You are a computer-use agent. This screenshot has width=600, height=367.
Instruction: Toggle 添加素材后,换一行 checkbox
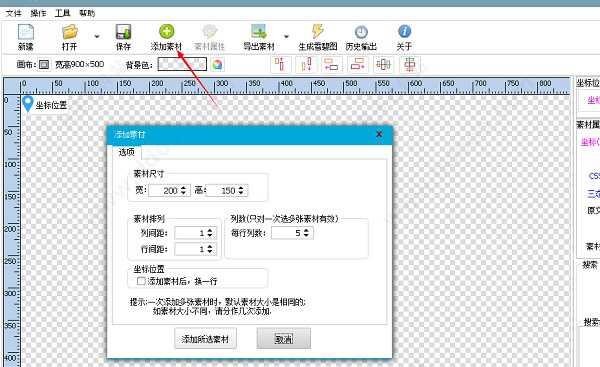[141, 281]
